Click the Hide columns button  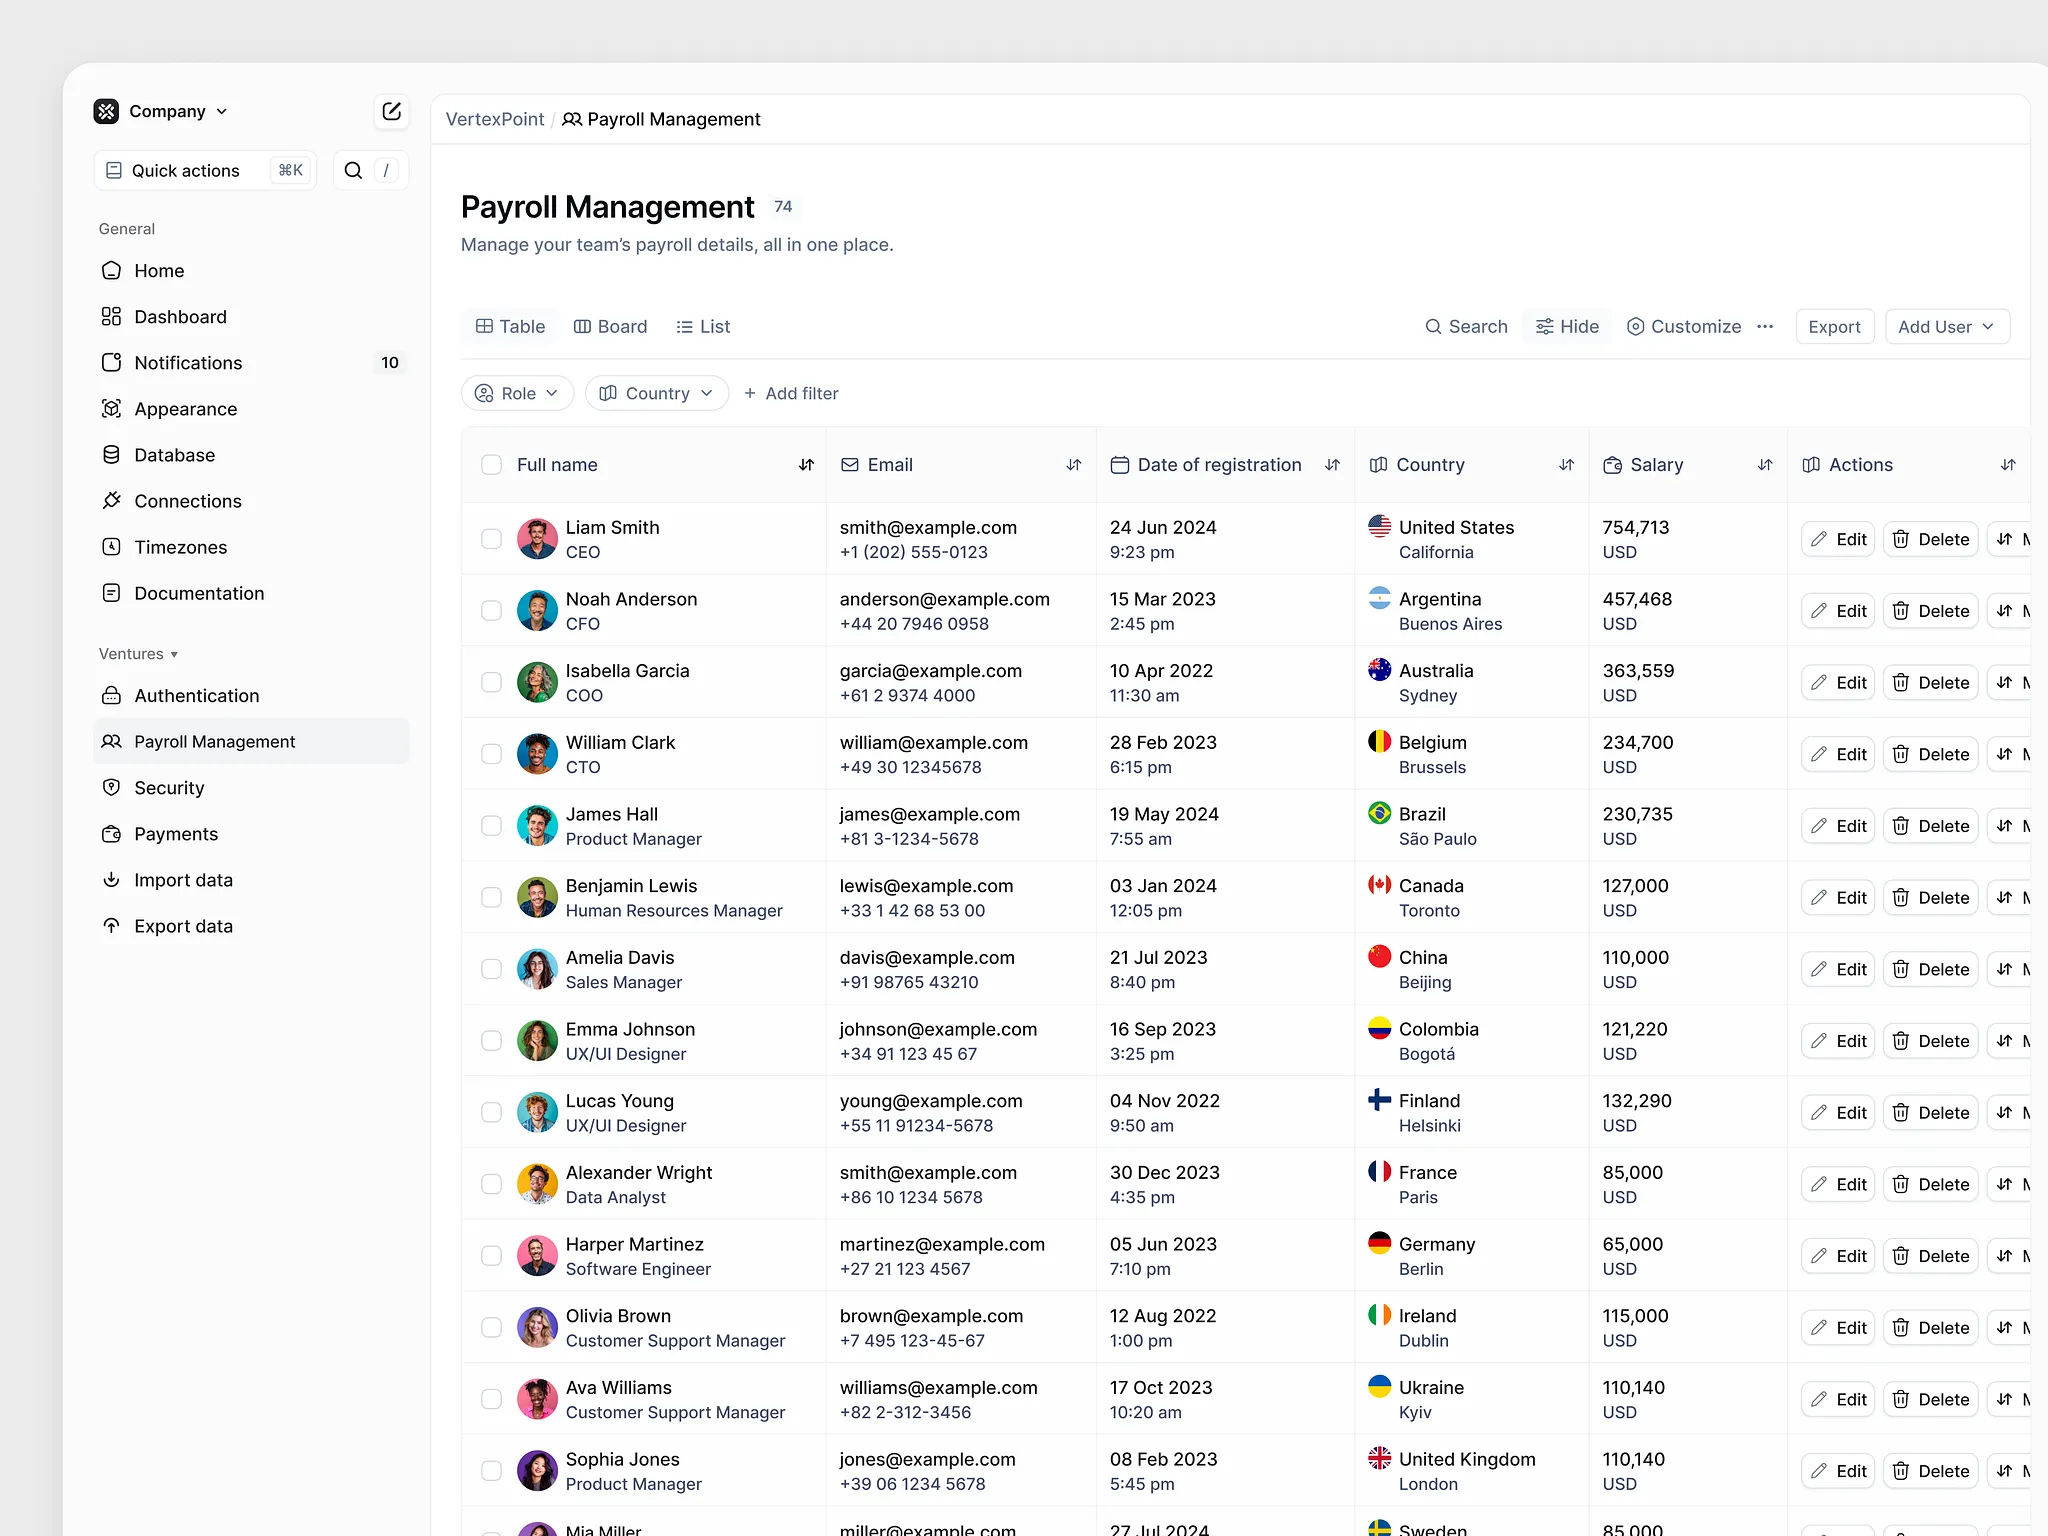(1567, 327)
